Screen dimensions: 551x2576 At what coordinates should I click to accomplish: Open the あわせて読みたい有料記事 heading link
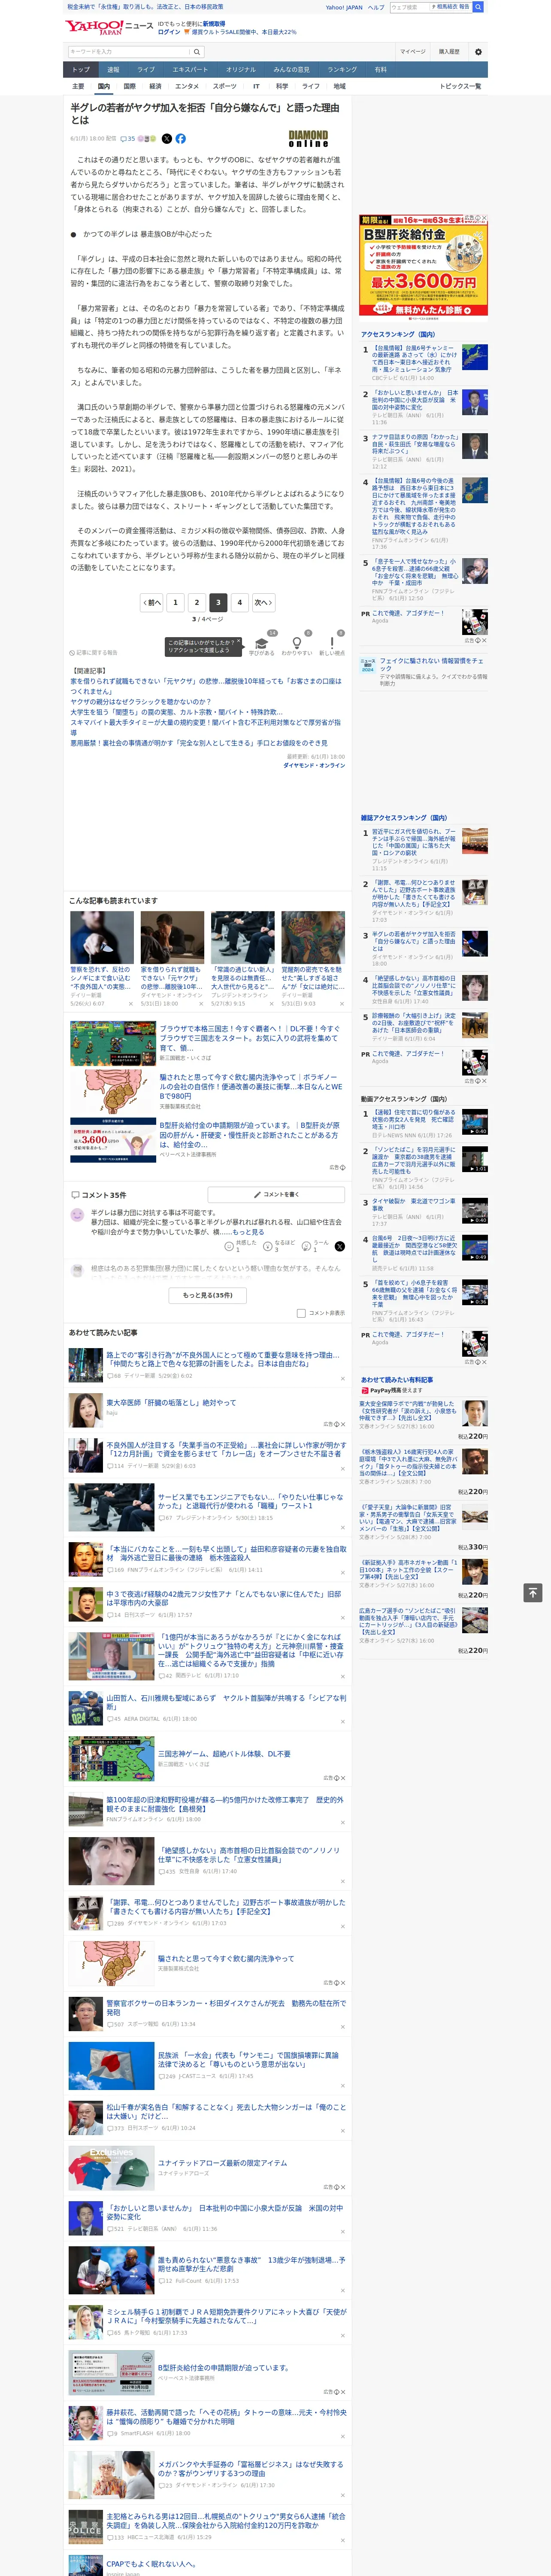tap(397, 1379)
